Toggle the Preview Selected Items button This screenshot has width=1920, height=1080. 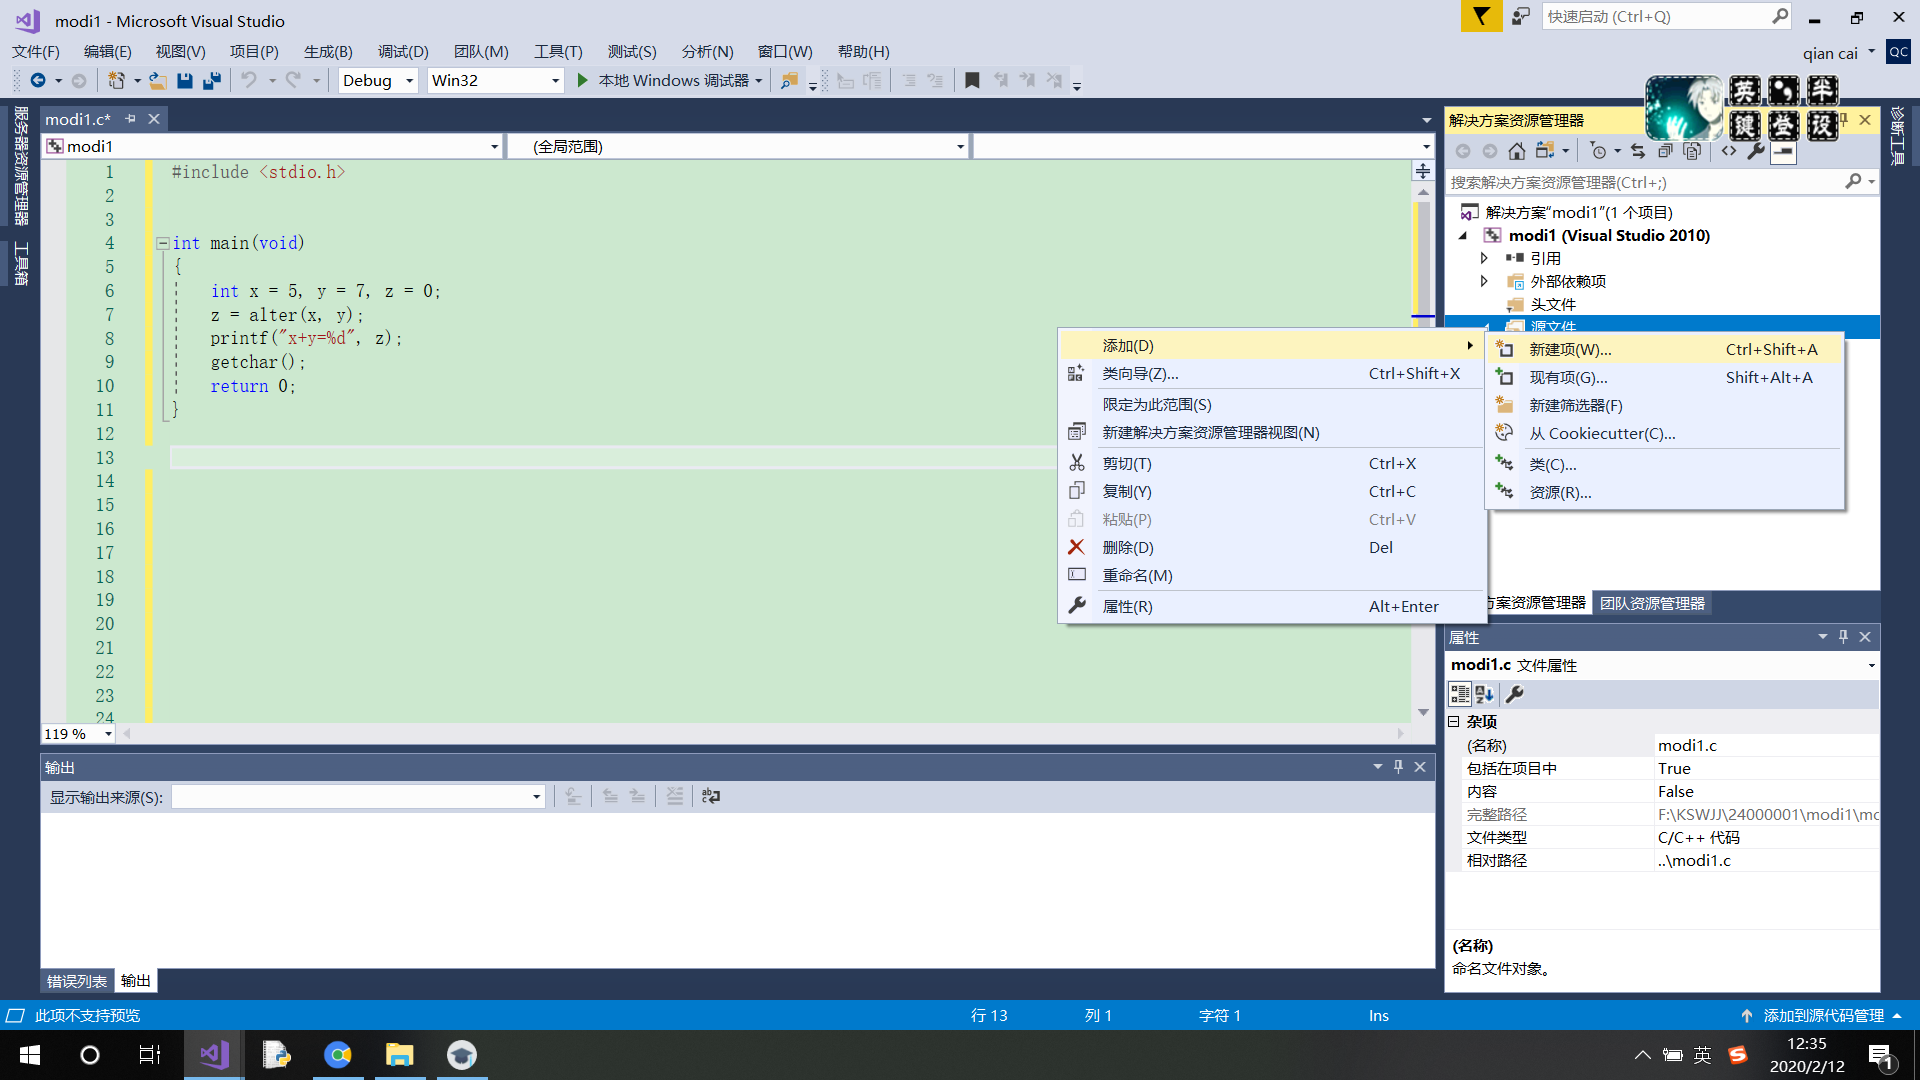point(1783,151)
